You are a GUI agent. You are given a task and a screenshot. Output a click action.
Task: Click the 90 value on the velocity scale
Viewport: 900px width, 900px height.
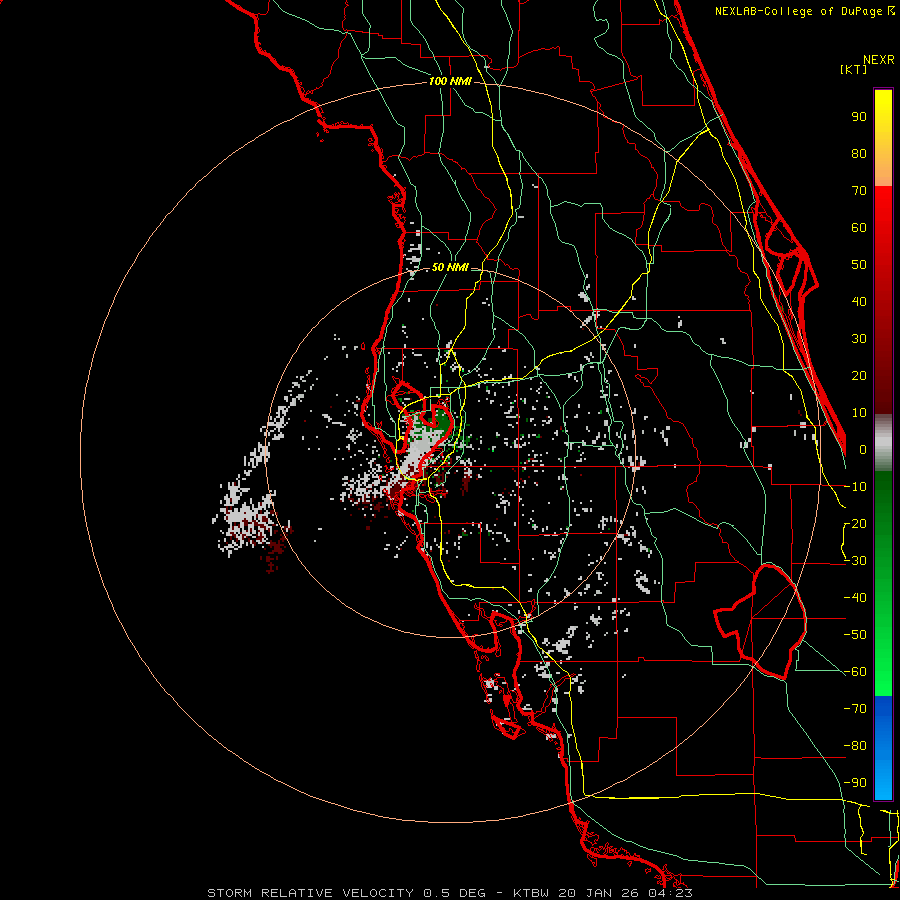click(x=859, y=117)
